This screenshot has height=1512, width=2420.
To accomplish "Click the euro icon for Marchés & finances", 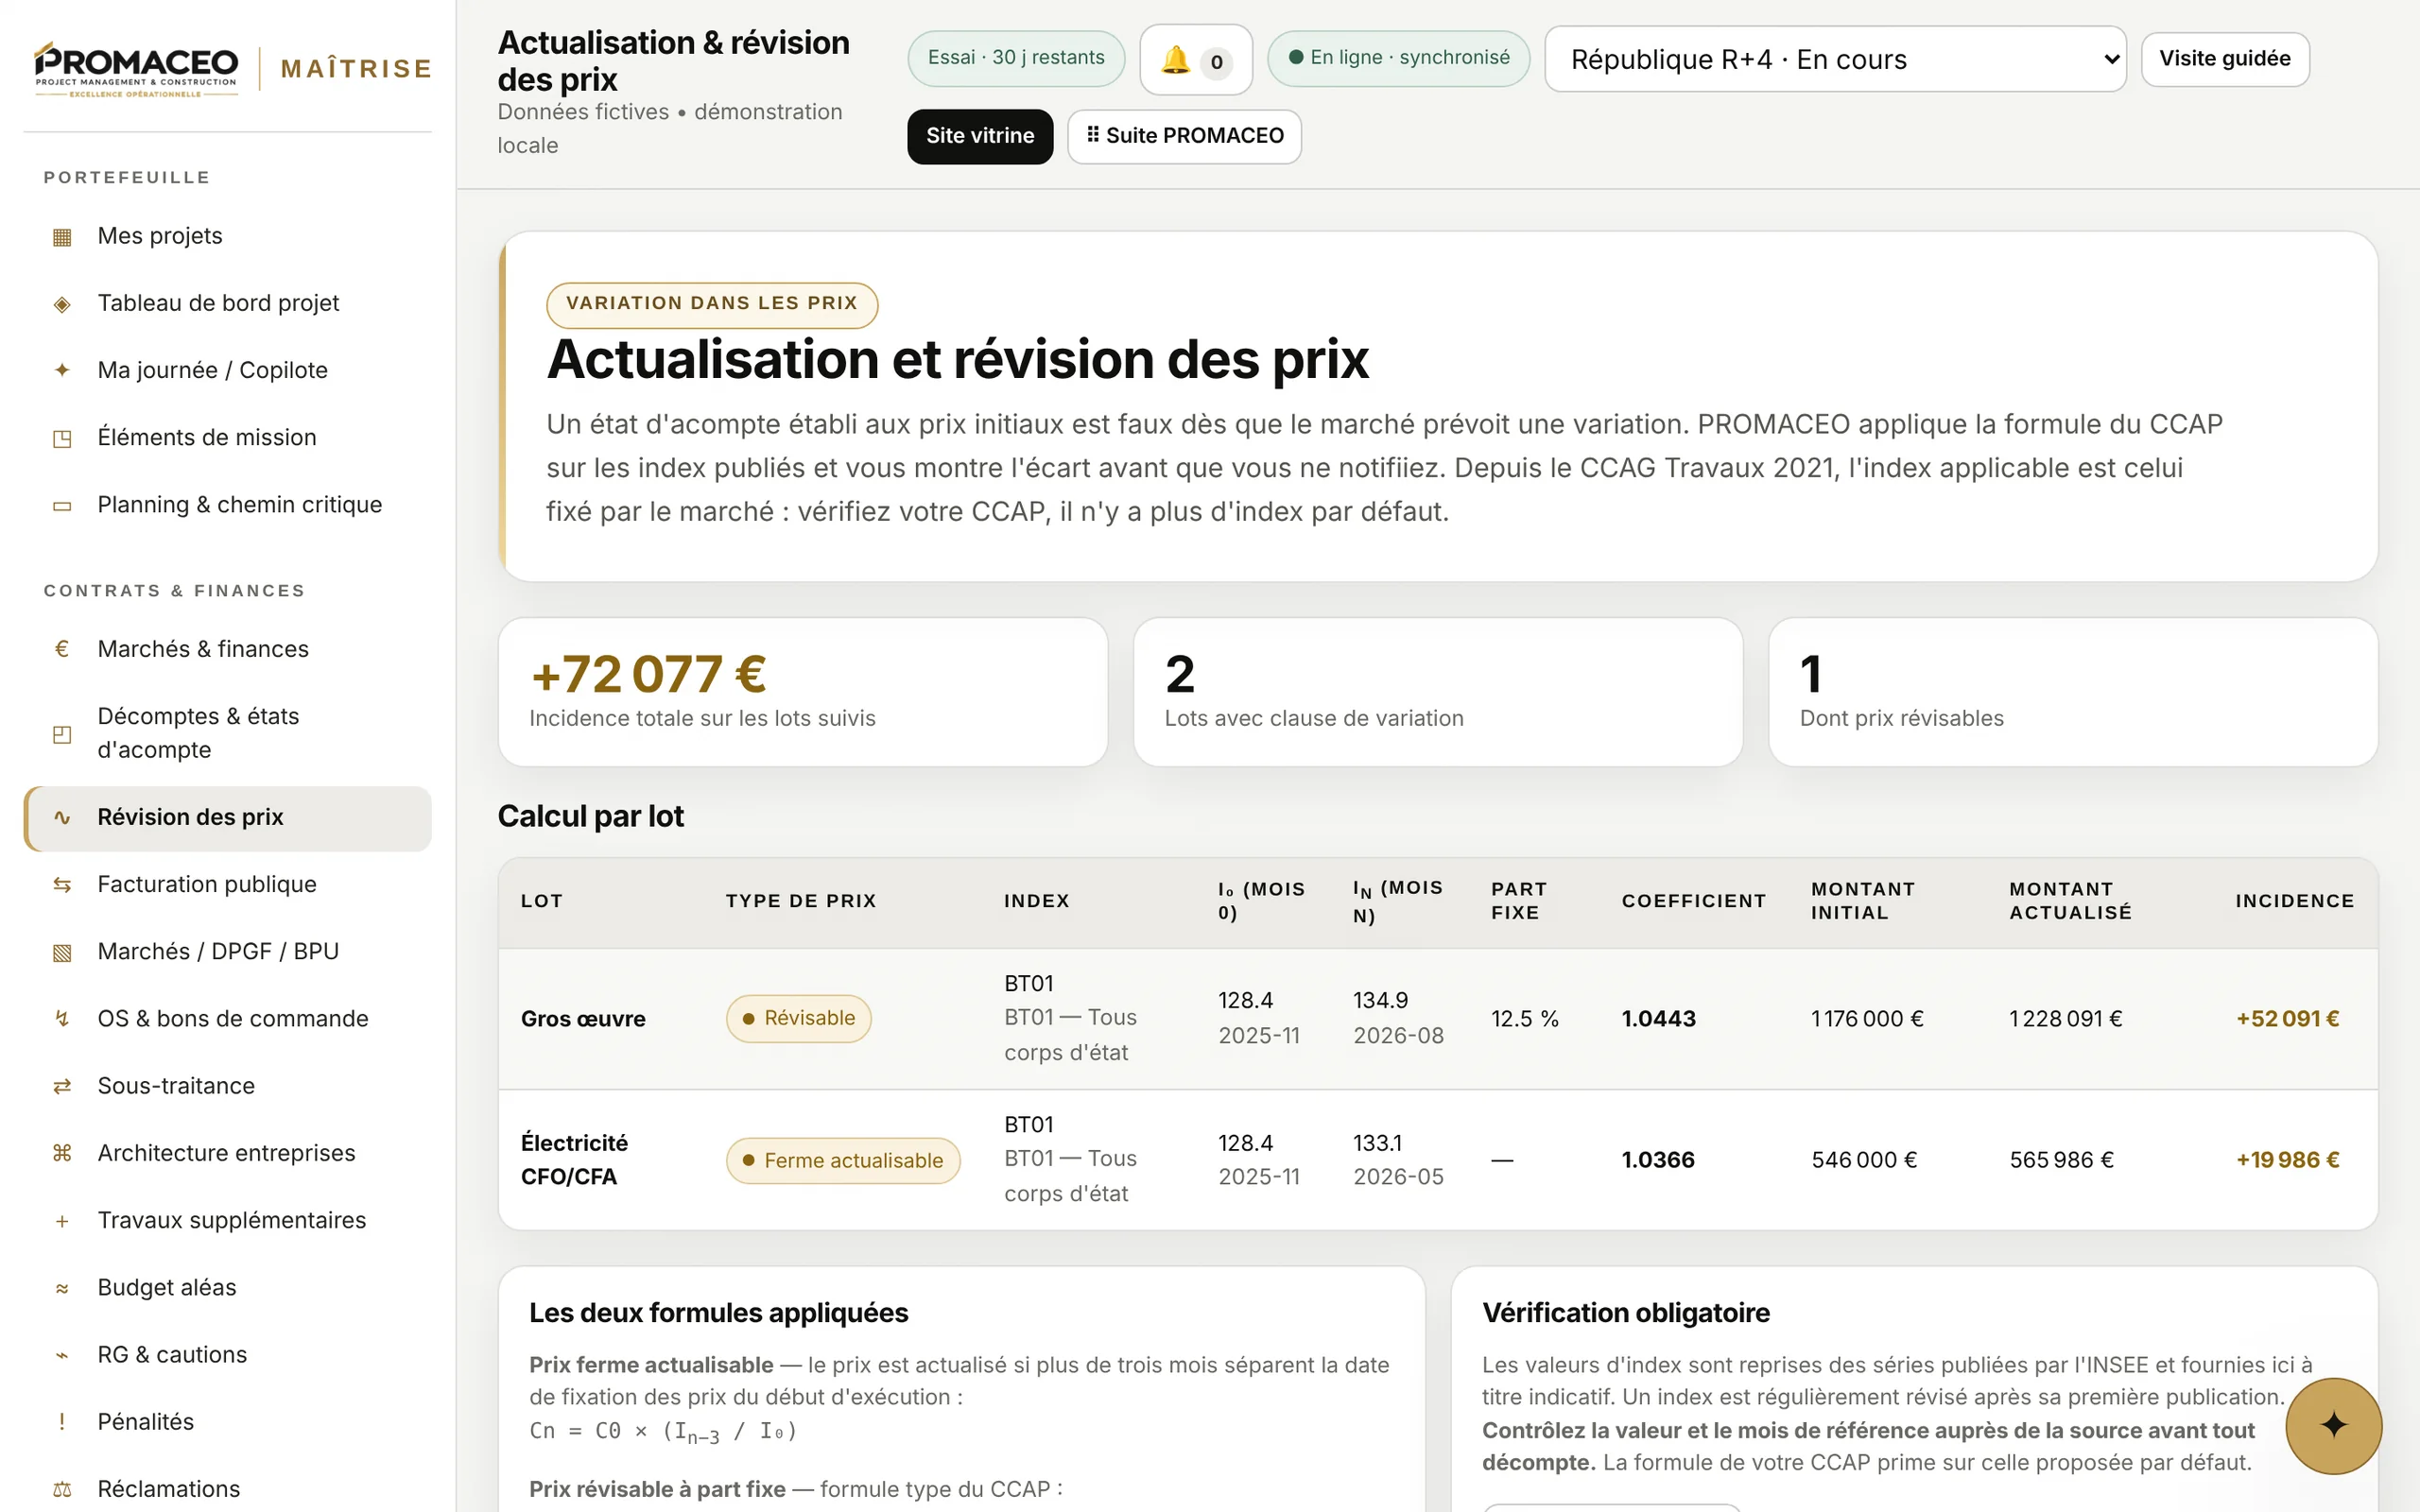I will coord(62,649).
